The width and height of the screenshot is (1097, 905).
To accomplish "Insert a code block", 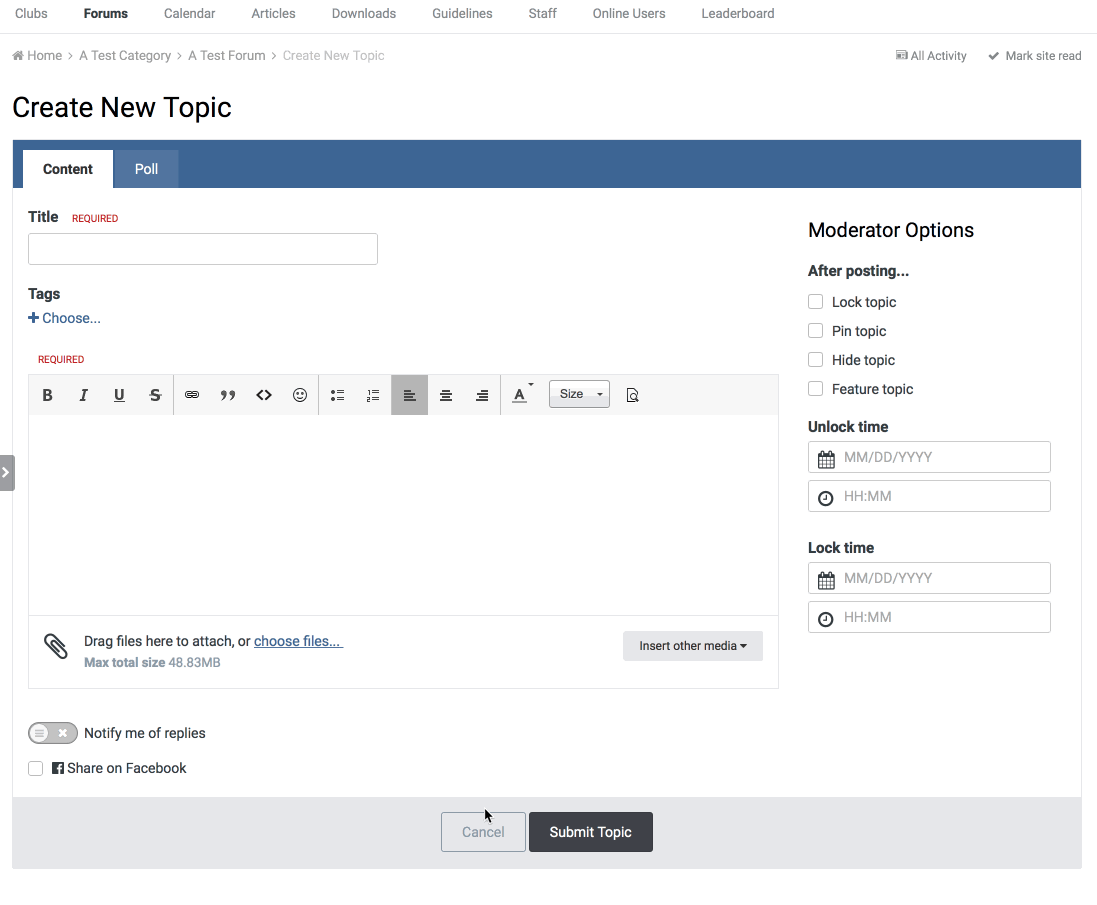I will click(x=264, y=395).
